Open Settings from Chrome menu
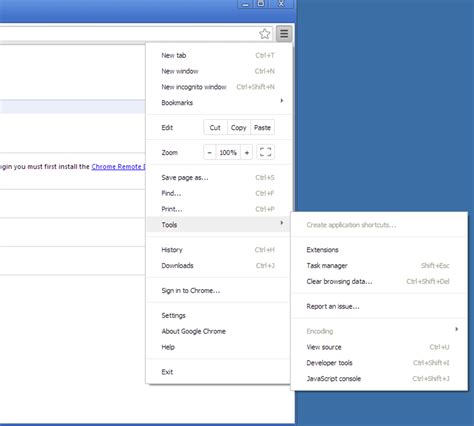 (x=218, y=315)
